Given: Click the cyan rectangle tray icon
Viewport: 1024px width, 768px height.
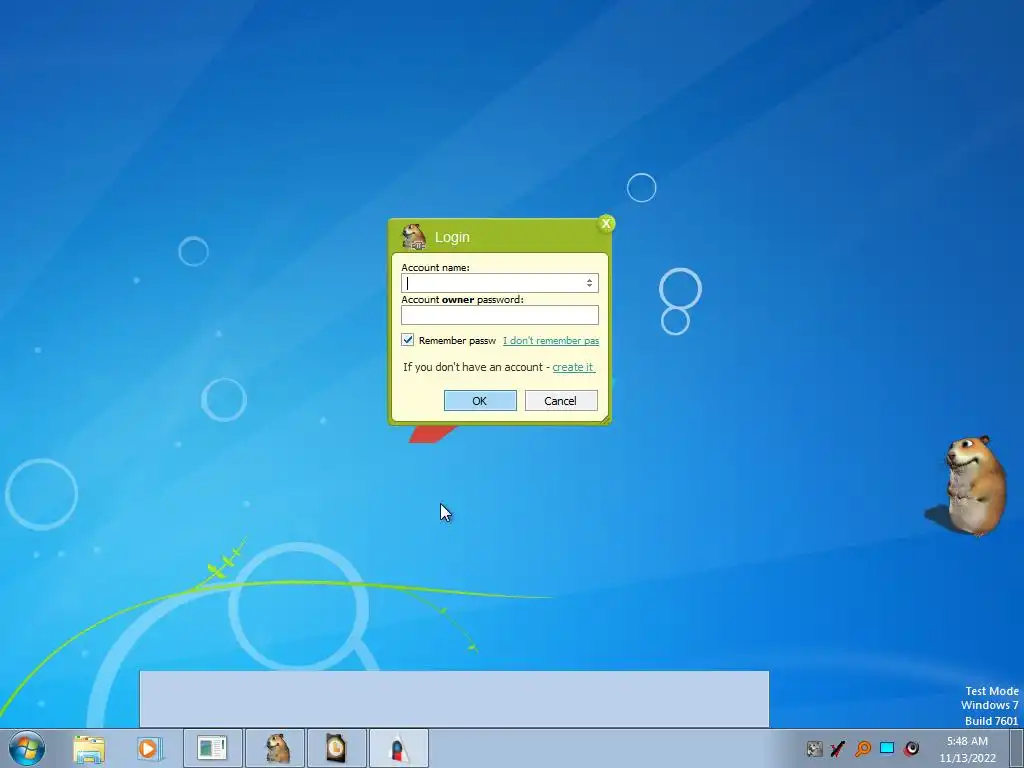Looking at the screenshot, I should pos(887,748).
